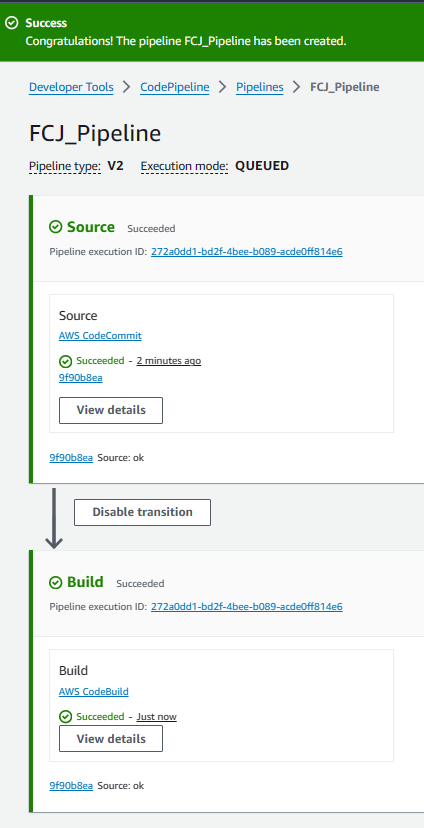The height and width of the screenshot is (828, 424).
Task: Open Build stage pipeline execution ID link
Action: pyautogui.click(x=247, y=607)
